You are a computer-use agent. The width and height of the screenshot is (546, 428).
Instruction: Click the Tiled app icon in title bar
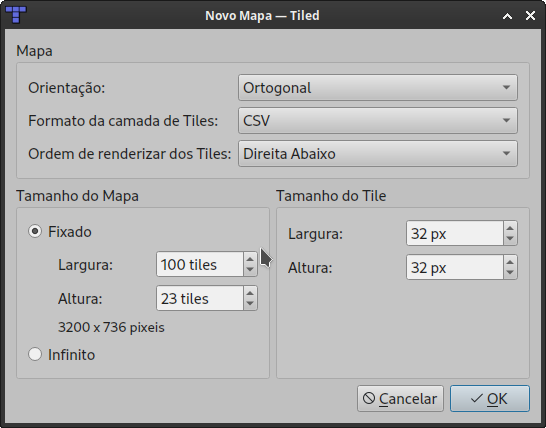click(16, 15)
